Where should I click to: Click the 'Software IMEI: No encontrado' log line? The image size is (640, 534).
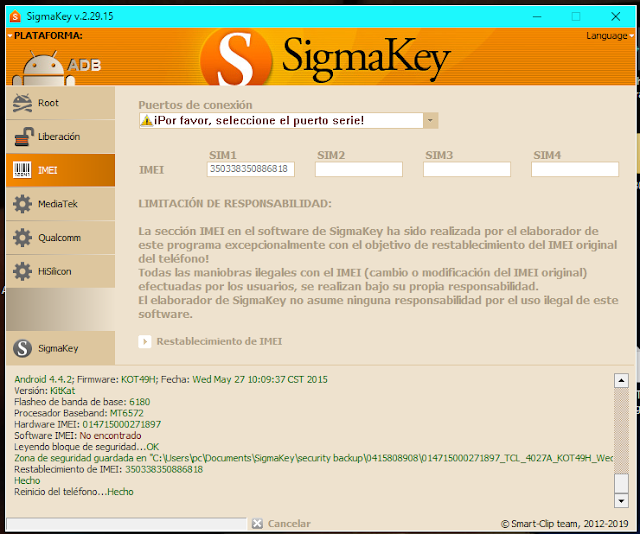point(78,436)
